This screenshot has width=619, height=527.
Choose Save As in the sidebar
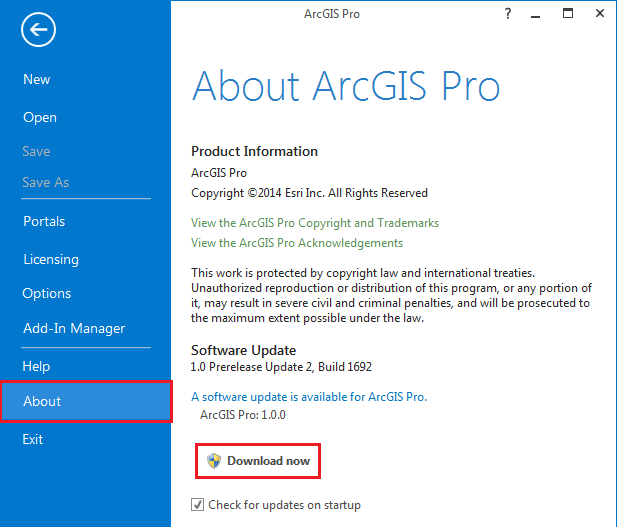(x=46, y=182)
